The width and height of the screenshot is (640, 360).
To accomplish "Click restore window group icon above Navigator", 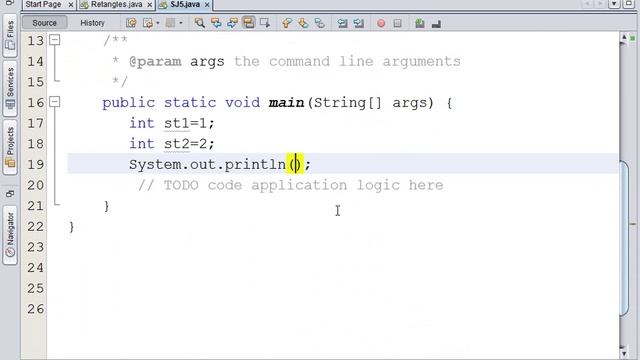I will (x=10, y=193).
